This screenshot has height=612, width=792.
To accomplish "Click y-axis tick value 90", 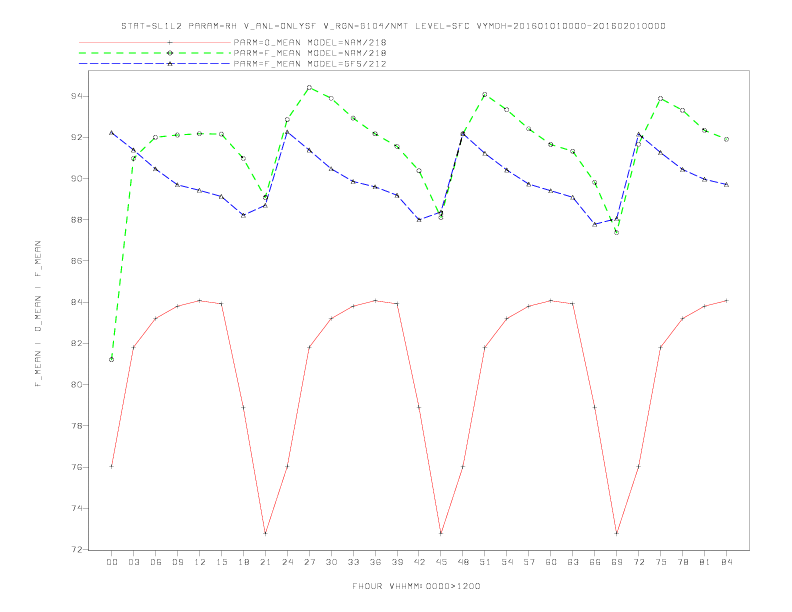I will point(77,179).
